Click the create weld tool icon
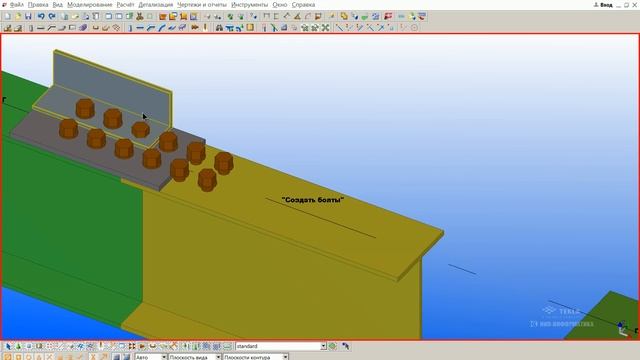This screenshot has width=640, height=360. 205,28
